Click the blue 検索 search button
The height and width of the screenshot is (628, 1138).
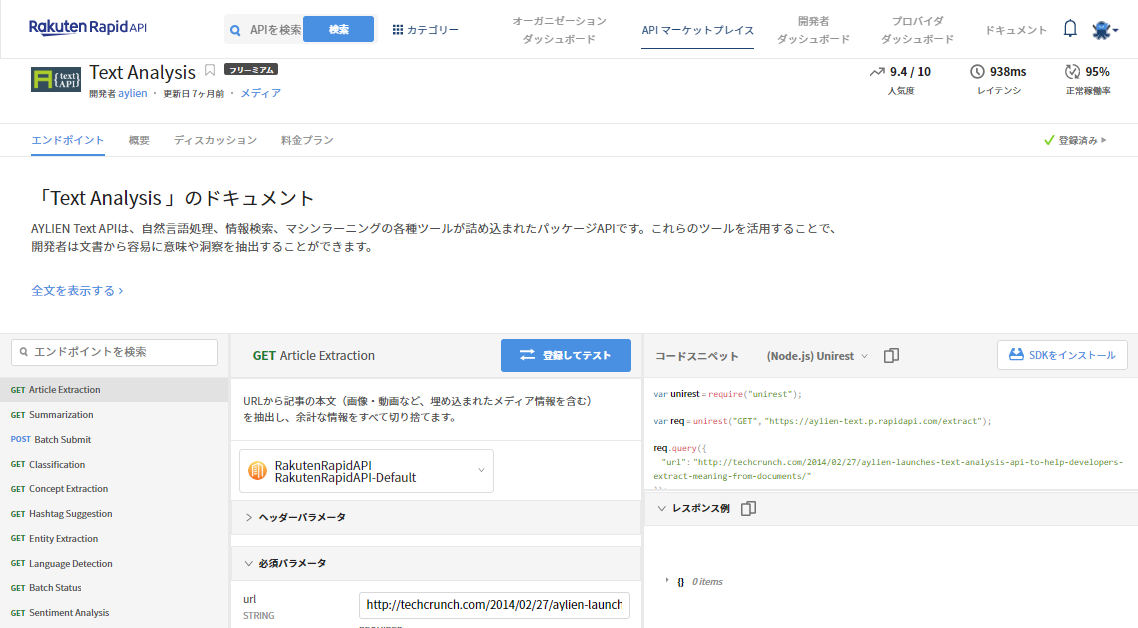338,30
